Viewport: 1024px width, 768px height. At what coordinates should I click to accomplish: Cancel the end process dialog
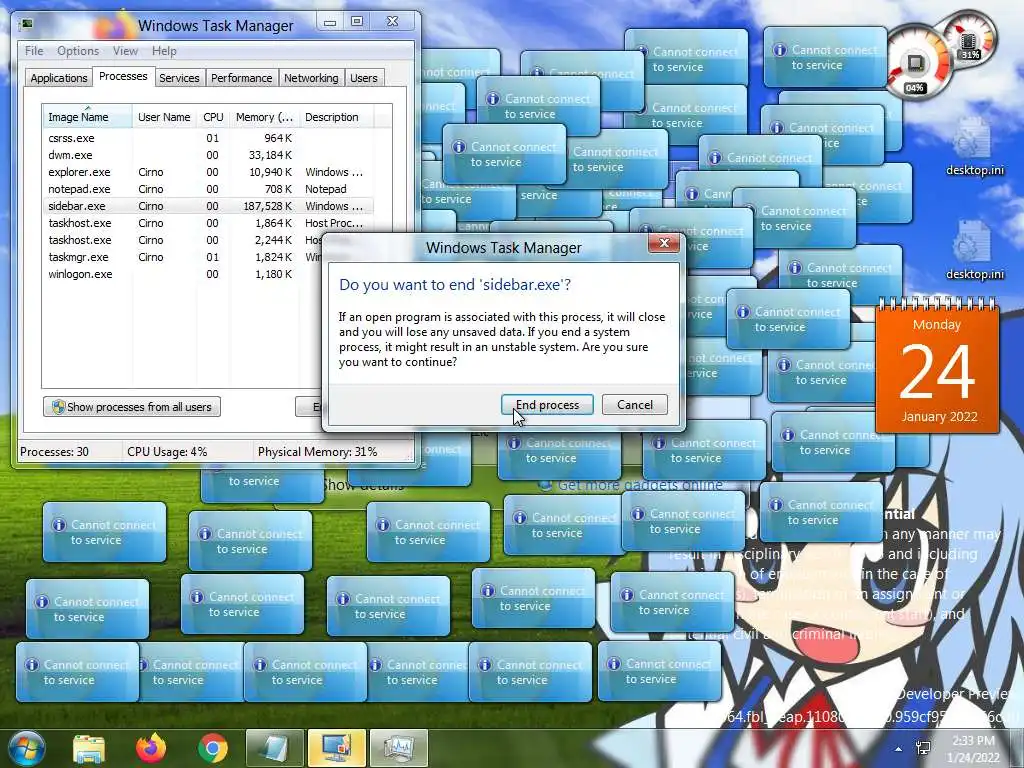tap(635, 405)
